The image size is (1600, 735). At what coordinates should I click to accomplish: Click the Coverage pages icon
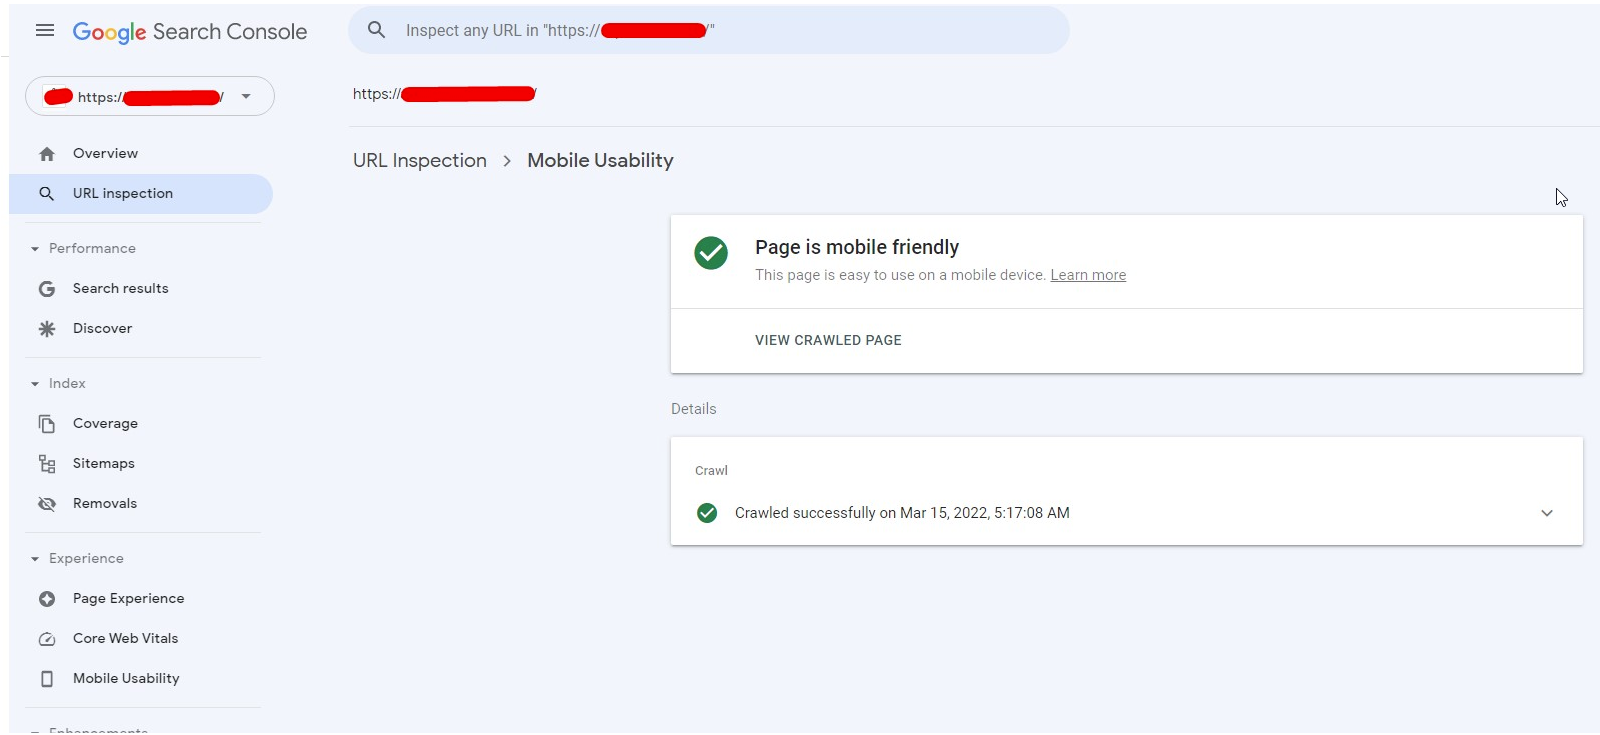47,424
